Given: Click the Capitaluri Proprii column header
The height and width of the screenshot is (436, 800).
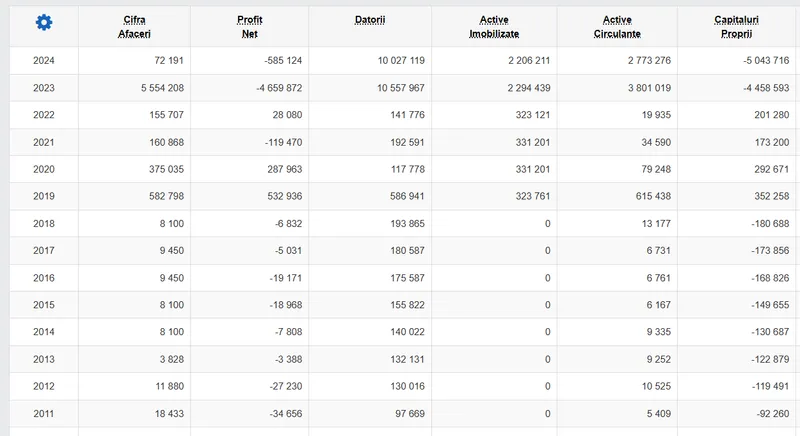Looking at the screenshot, I should [738, 27].
